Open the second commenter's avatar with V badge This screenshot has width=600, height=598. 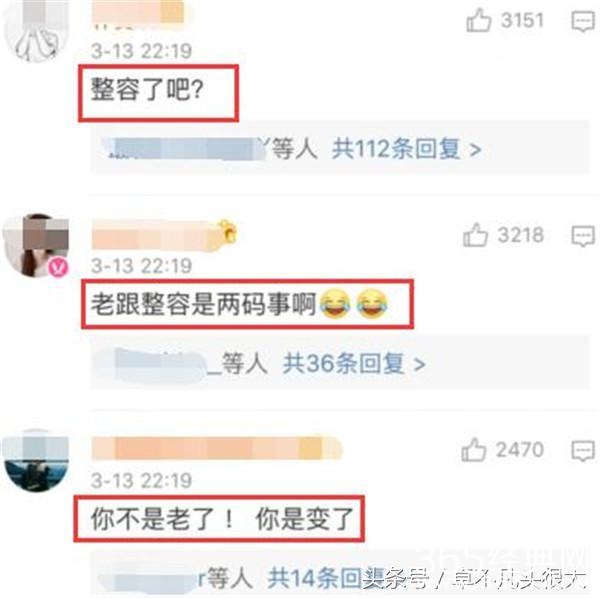tap(35, 245)
